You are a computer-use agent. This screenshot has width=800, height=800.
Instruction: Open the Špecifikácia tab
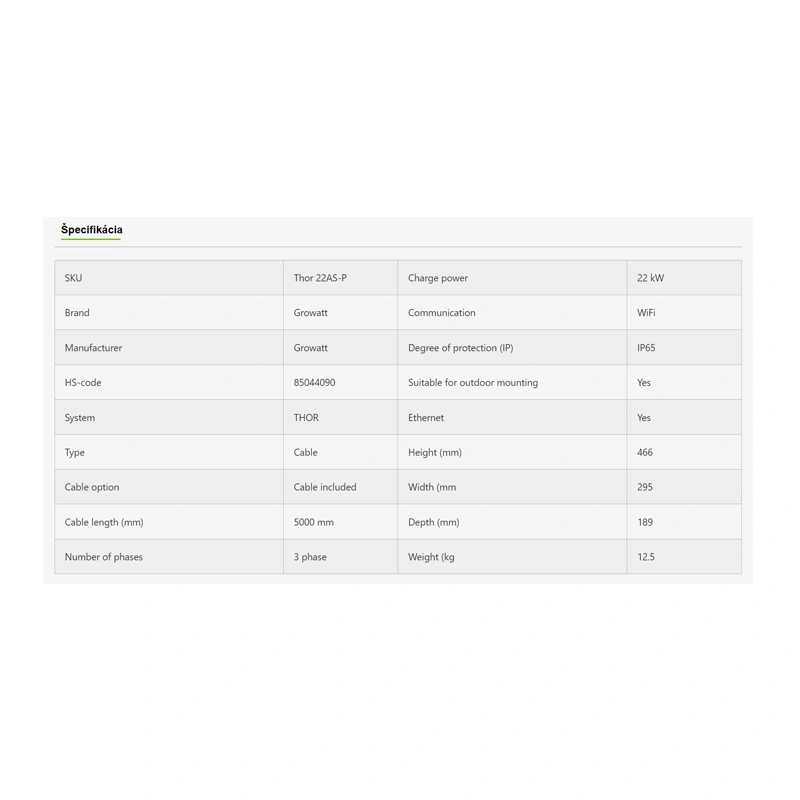tap(91, 230)
